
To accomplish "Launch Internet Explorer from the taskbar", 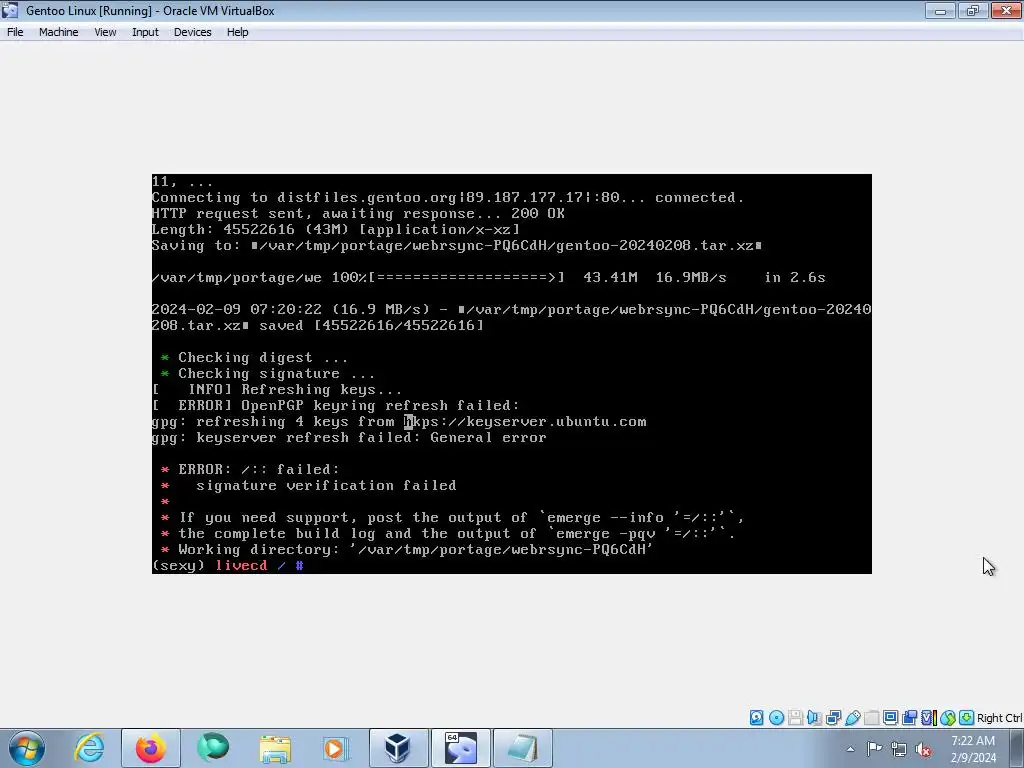I will click(89, 748).
